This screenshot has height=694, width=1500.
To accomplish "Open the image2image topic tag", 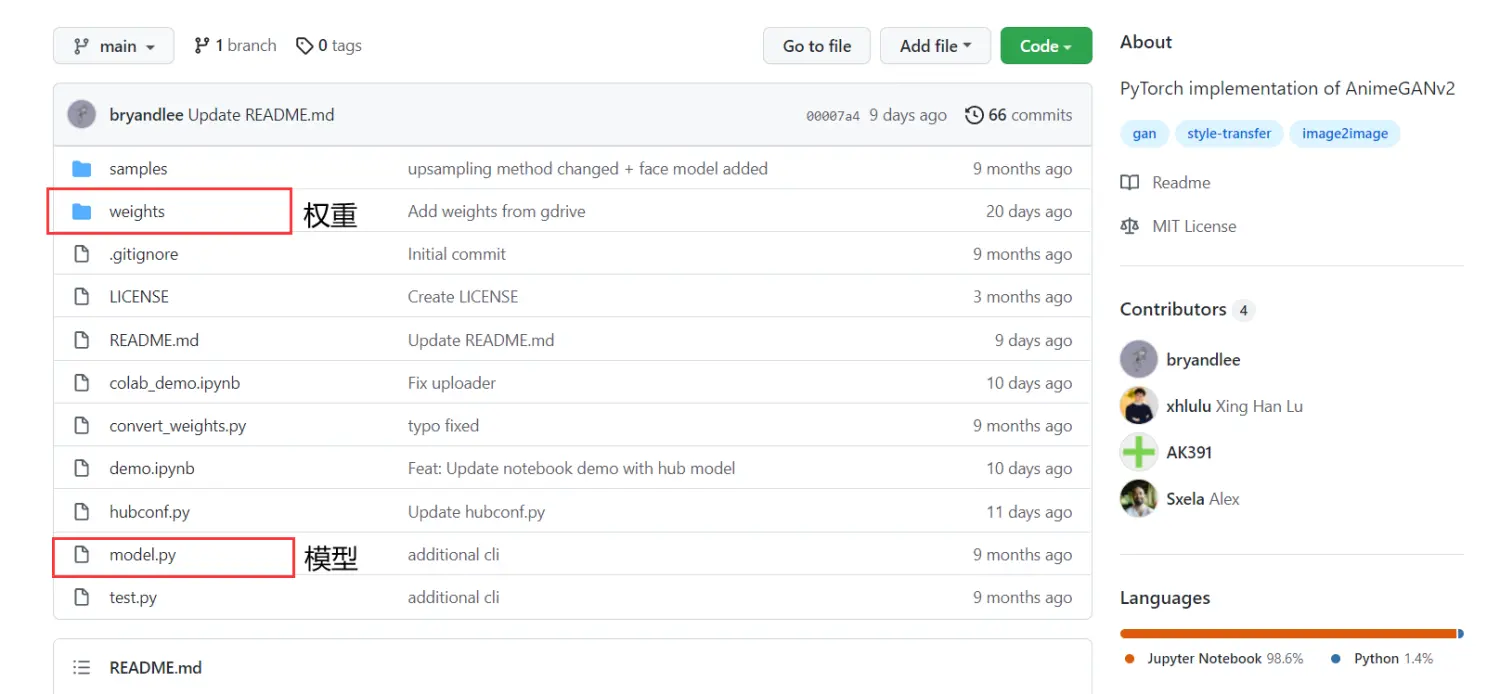I will [1344, 134].
